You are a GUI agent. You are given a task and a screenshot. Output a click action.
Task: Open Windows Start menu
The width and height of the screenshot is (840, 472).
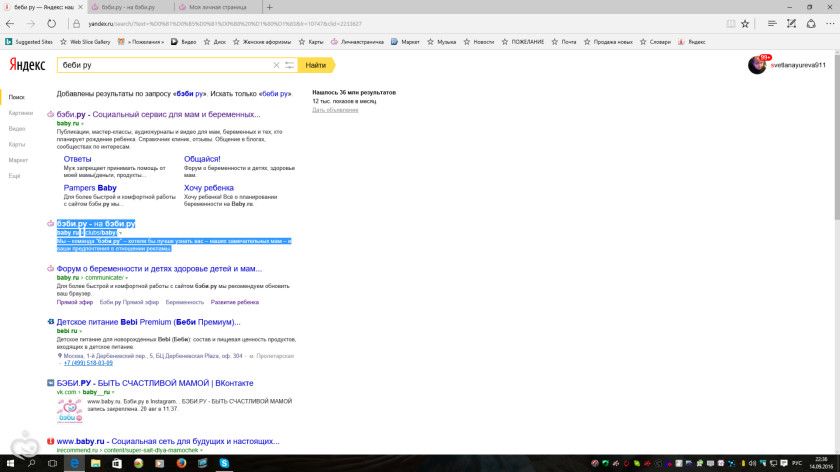[10, 463]
